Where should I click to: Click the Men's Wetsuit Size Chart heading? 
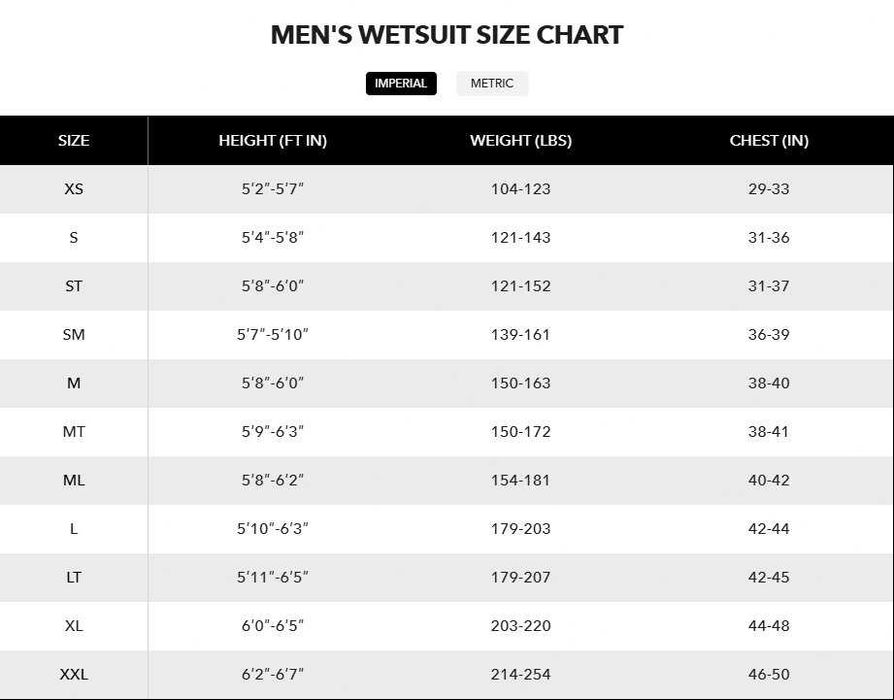[x=447, y=35]
